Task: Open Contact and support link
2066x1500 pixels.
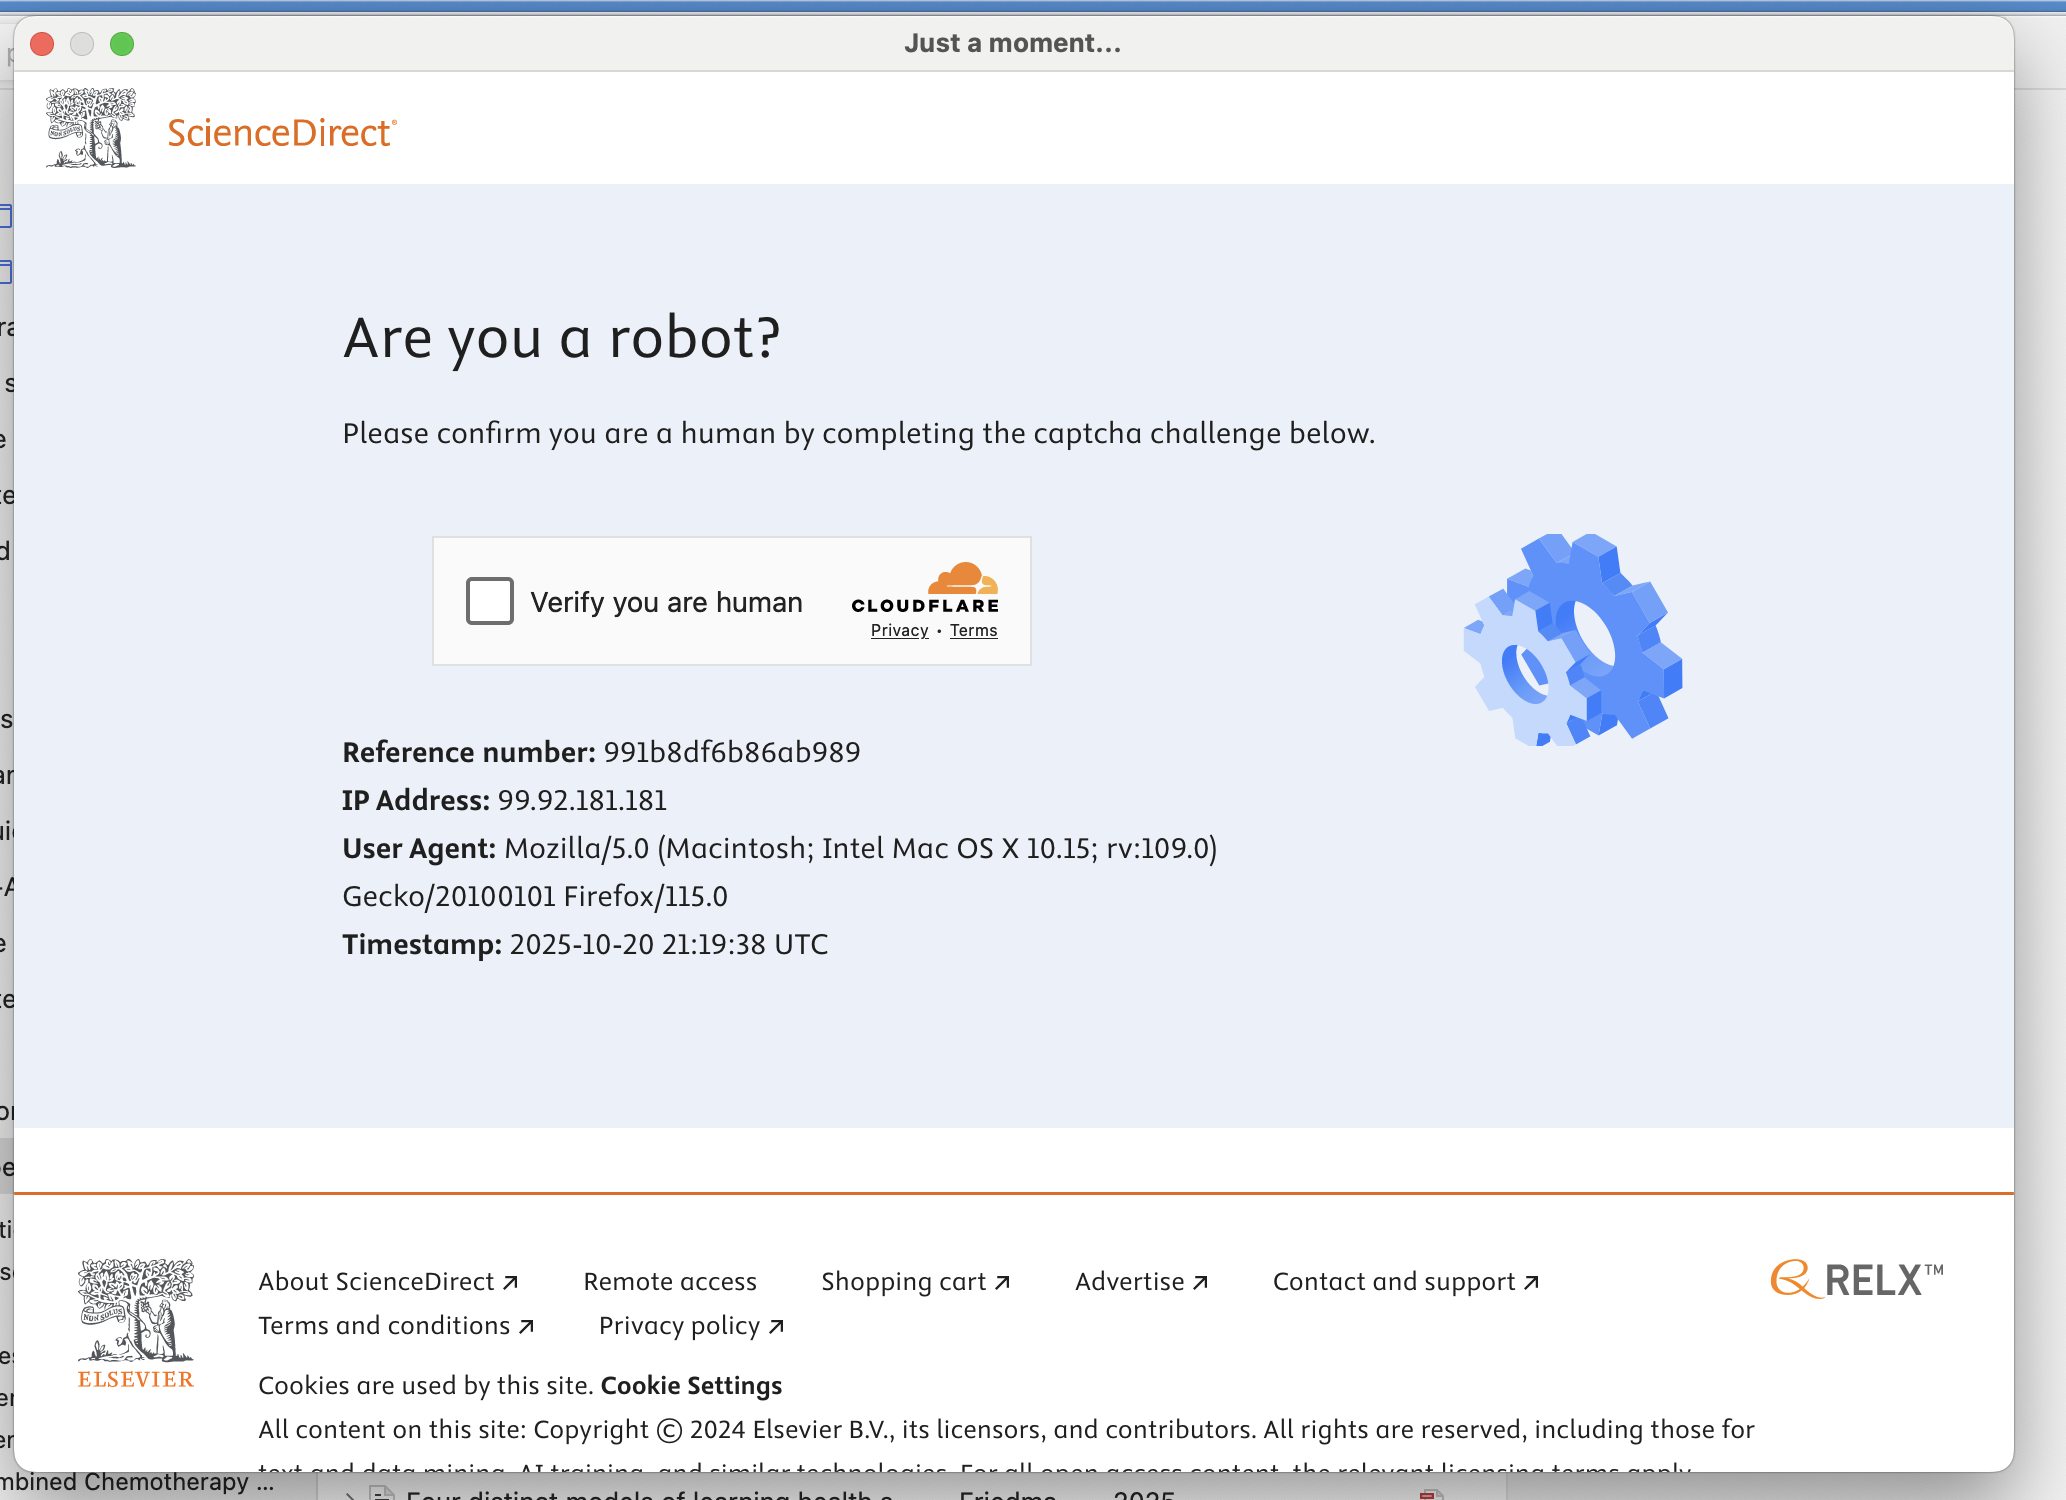Action: coord(1405,1282)
